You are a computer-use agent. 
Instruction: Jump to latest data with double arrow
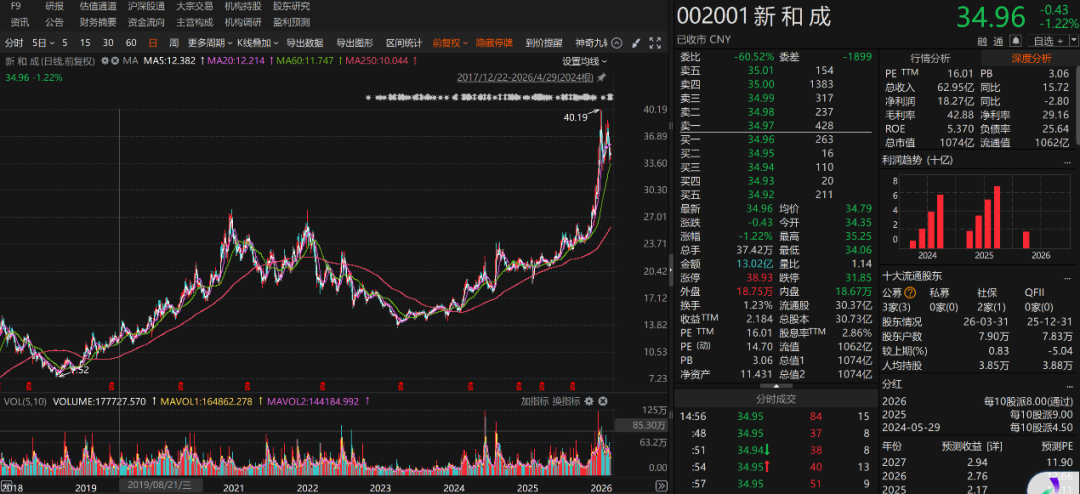(660, 485)
